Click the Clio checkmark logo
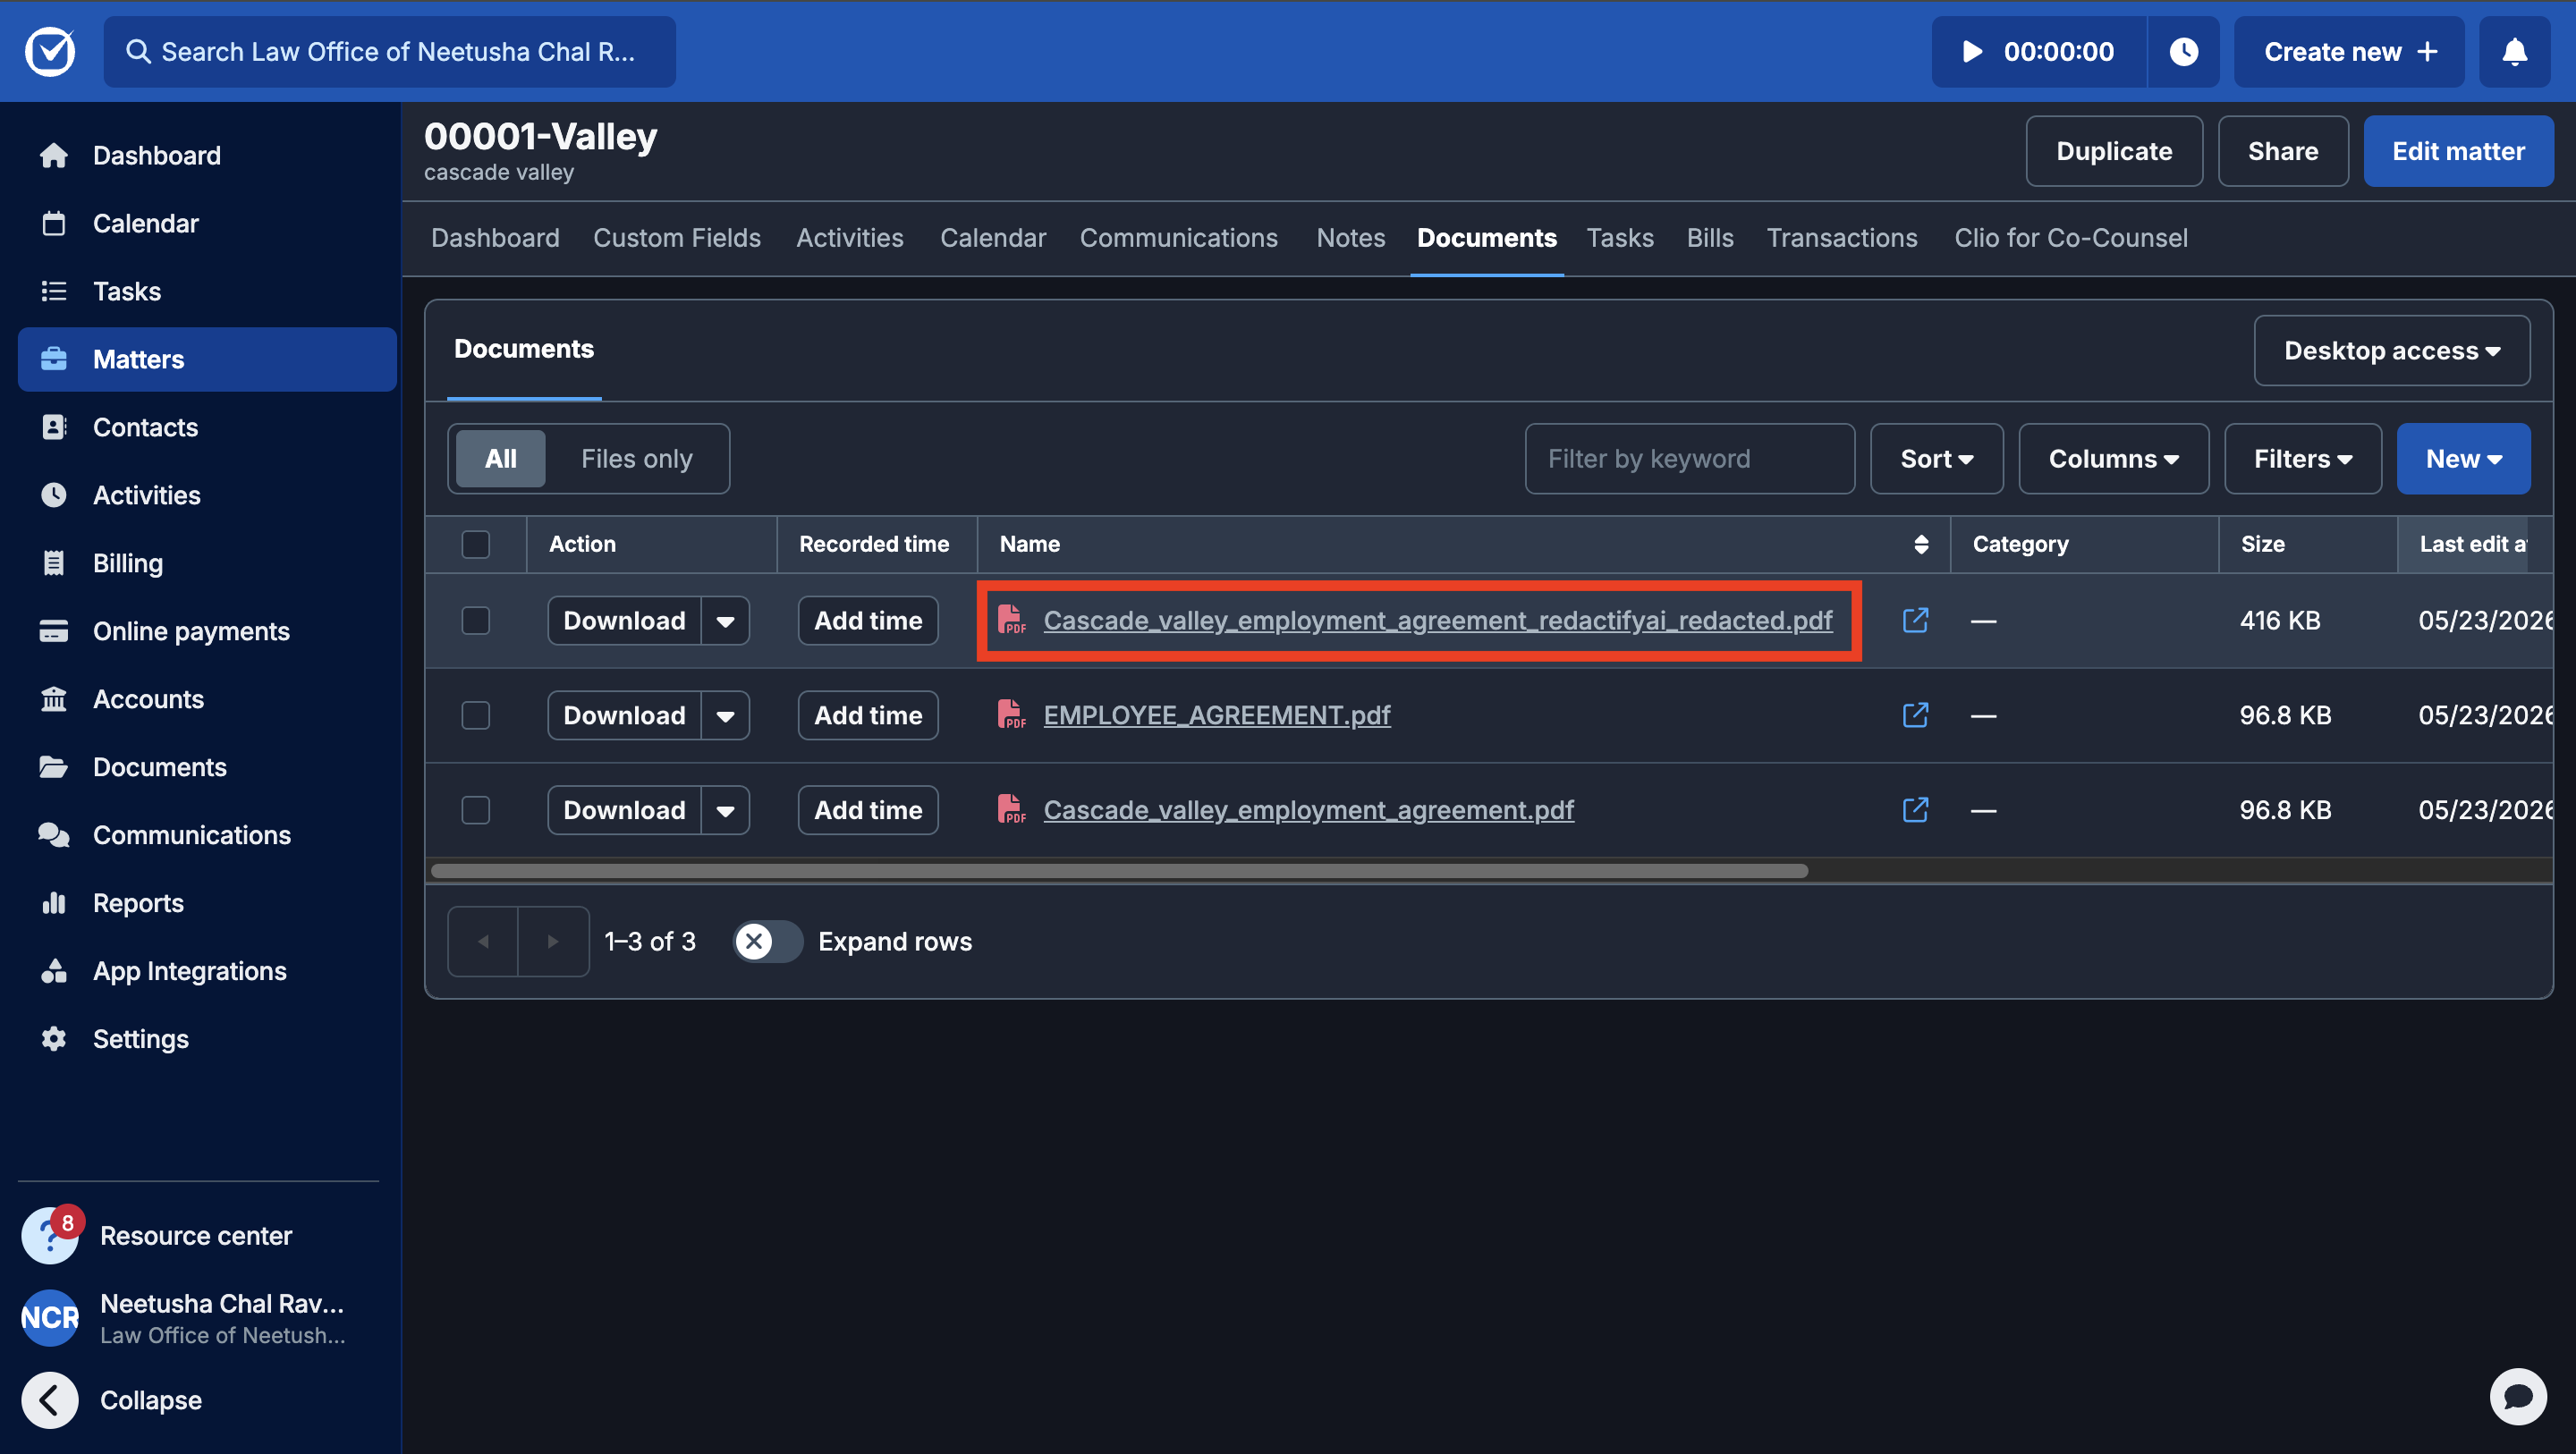The image size is (2576, 1454). (x=50, y=52)
